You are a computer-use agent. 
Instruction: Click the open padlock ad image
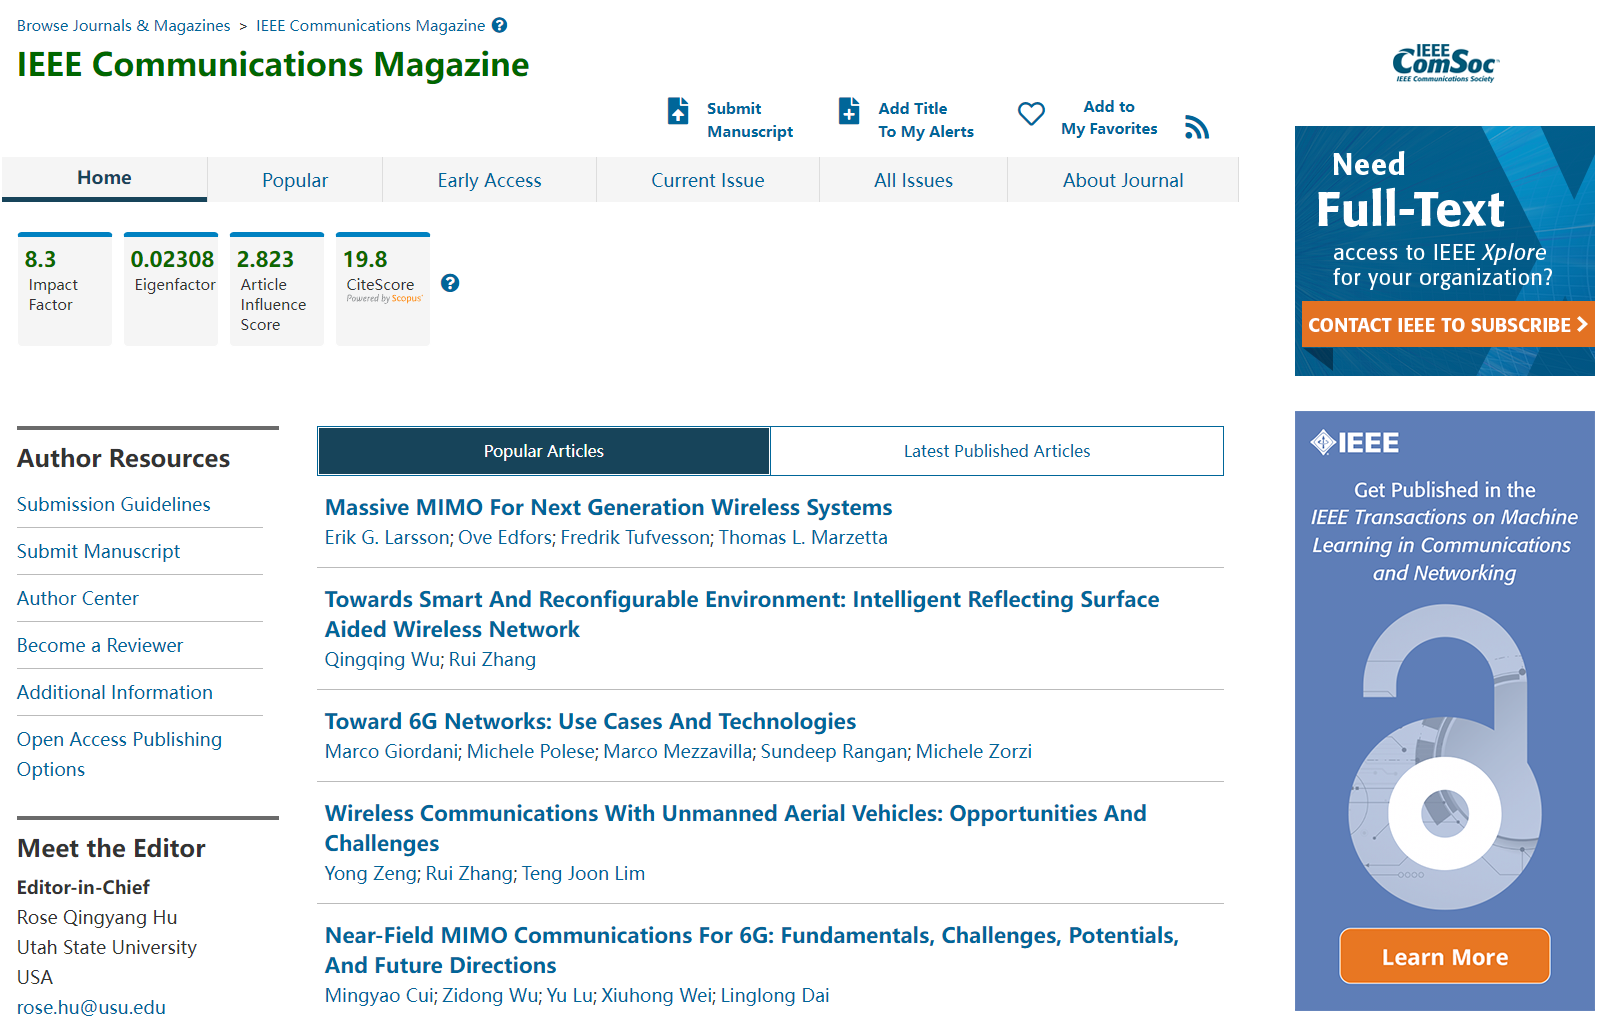pos(1444,757)
